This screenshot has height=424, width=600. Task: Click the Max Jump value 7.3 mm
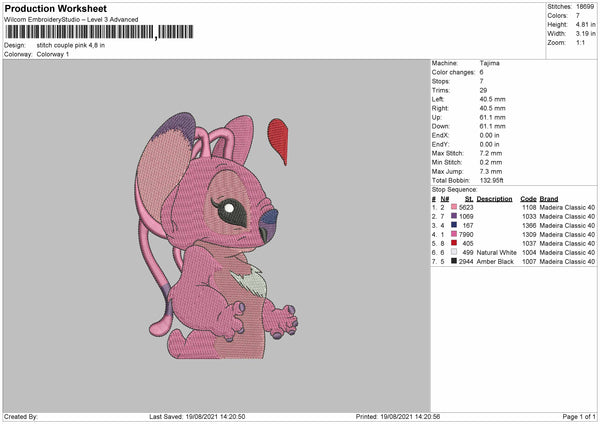point(491,171)
